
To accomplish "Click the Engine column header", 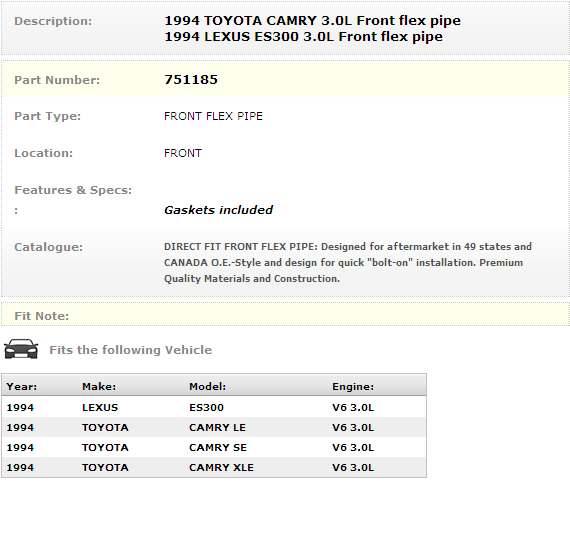I will [x=353, y=386].
